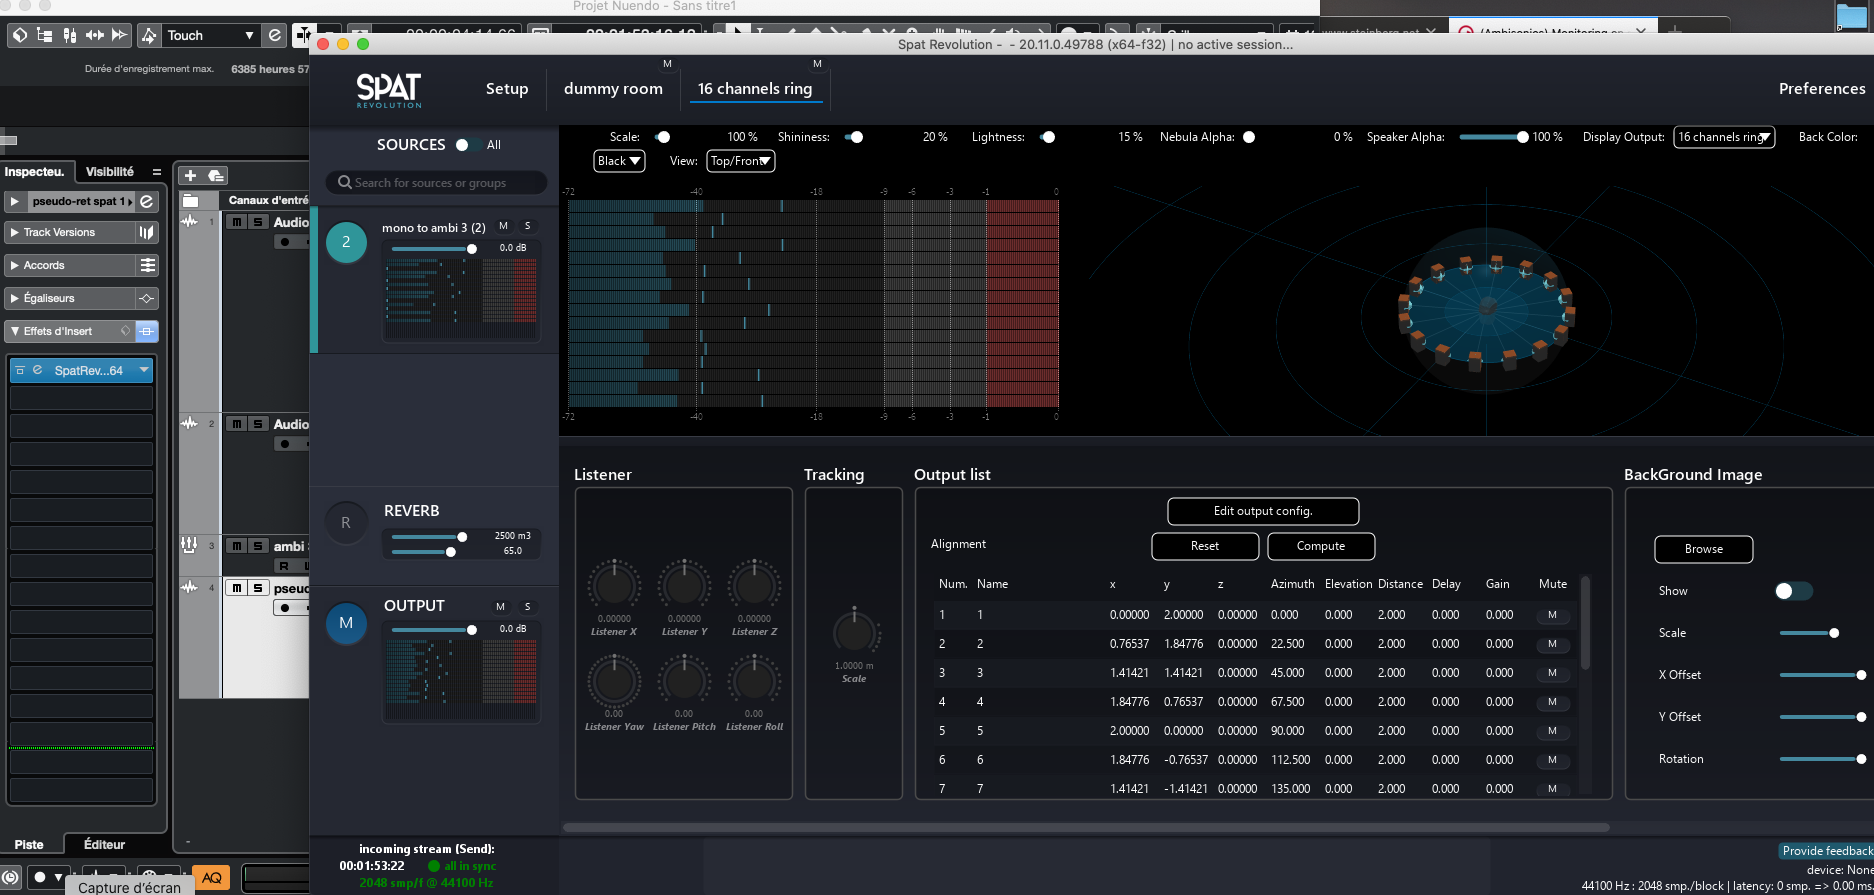The height and width of the screenshot is (895, 1874).
Task: Toggle the Show background image switch
Action: [x=1792, y=591]
